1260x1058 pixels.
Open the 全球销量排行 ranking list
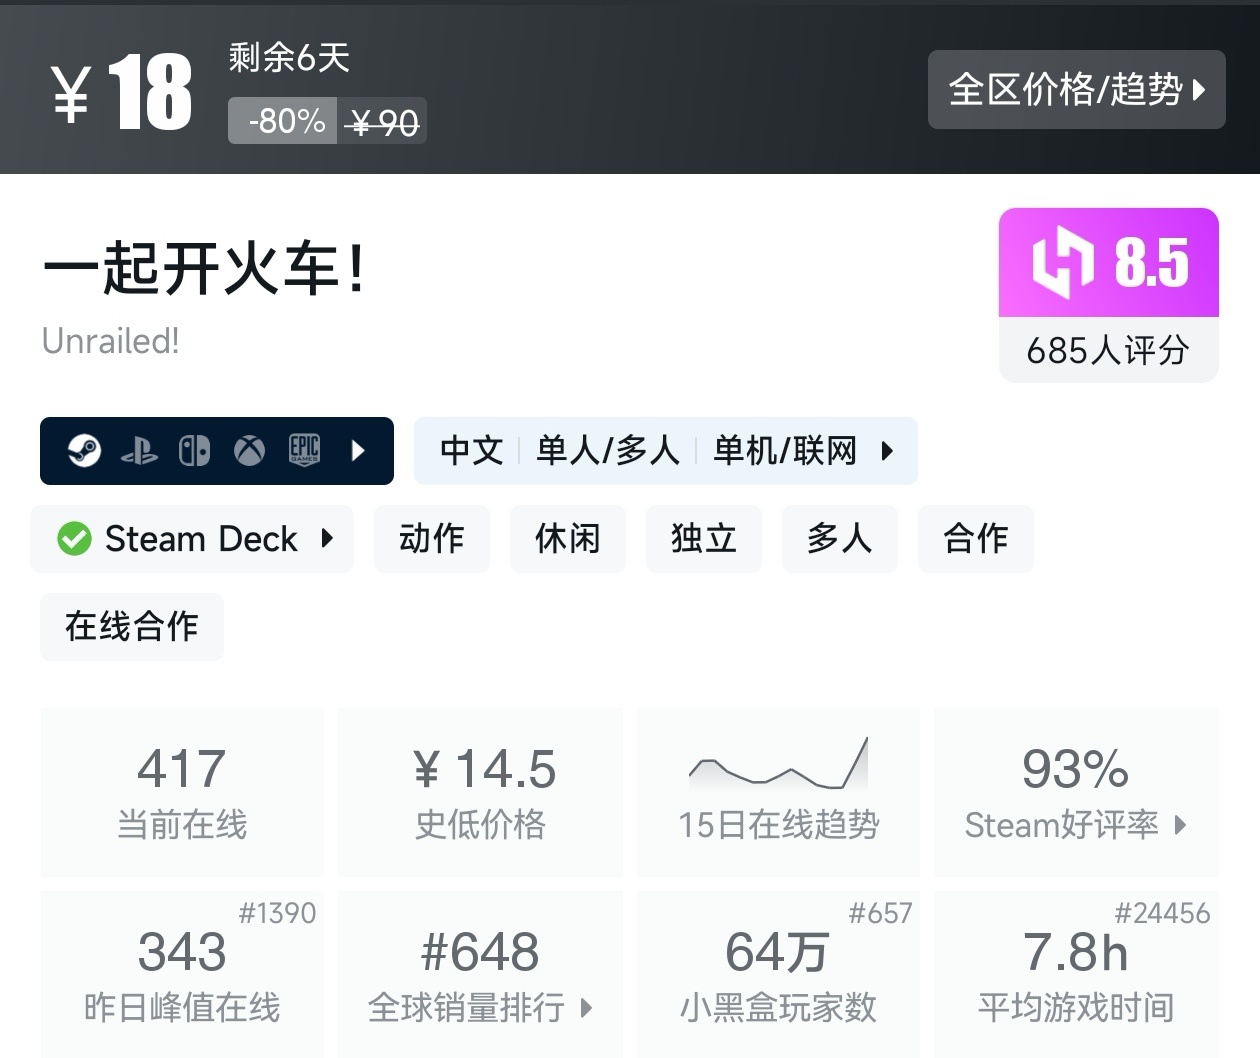coord(480,1010)
